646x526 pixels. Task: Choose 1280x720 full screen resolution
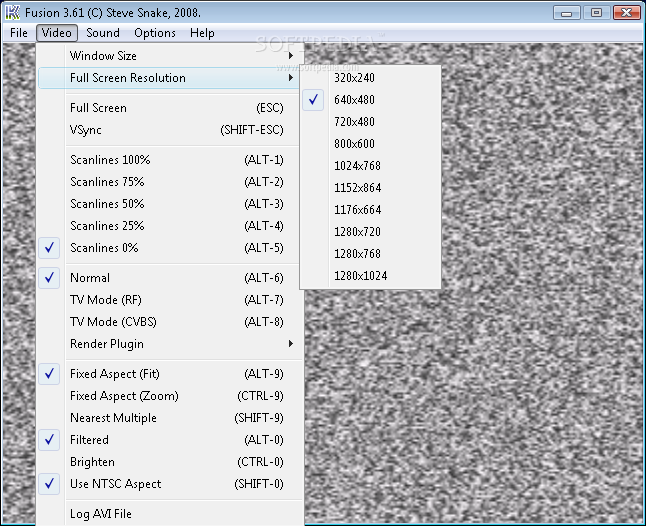371,231
